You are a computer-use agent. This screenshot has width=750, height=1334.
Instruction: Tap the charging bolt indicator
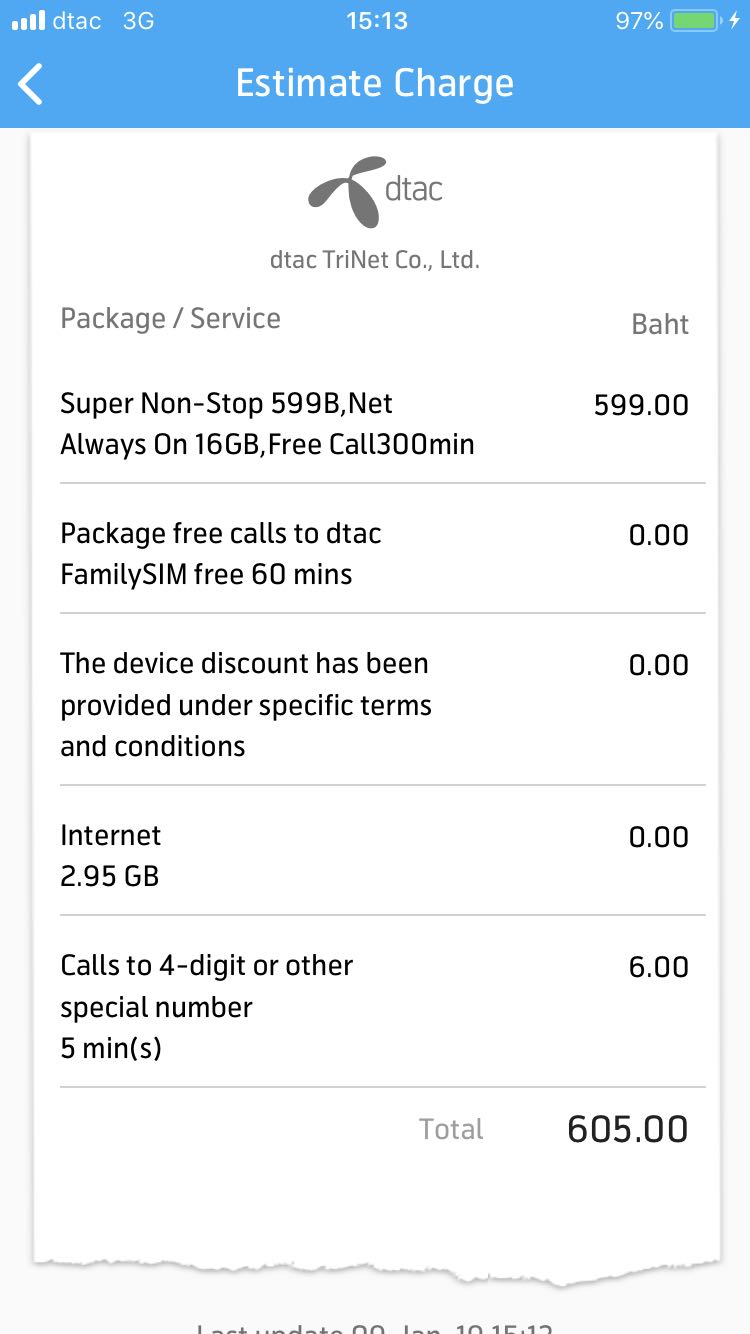pyautogui.click(x=734, y=21)
